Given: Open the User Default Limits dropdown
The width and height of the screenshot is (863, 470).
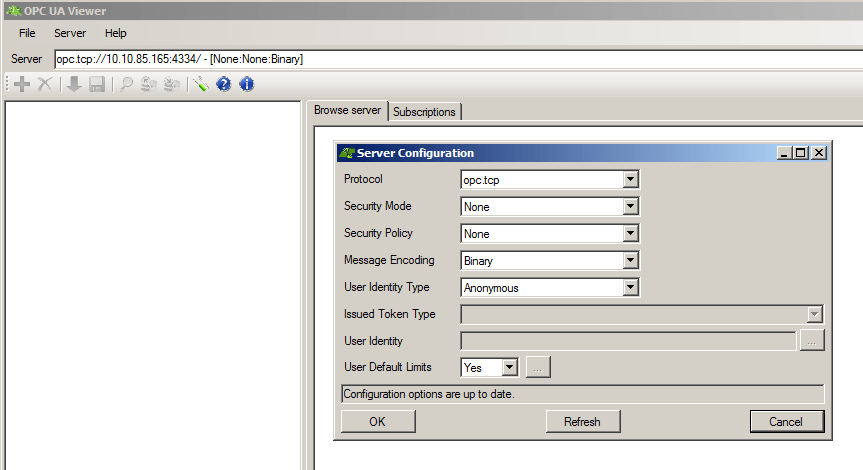Looking at the screenshot, I should click(x=509, y=368).
